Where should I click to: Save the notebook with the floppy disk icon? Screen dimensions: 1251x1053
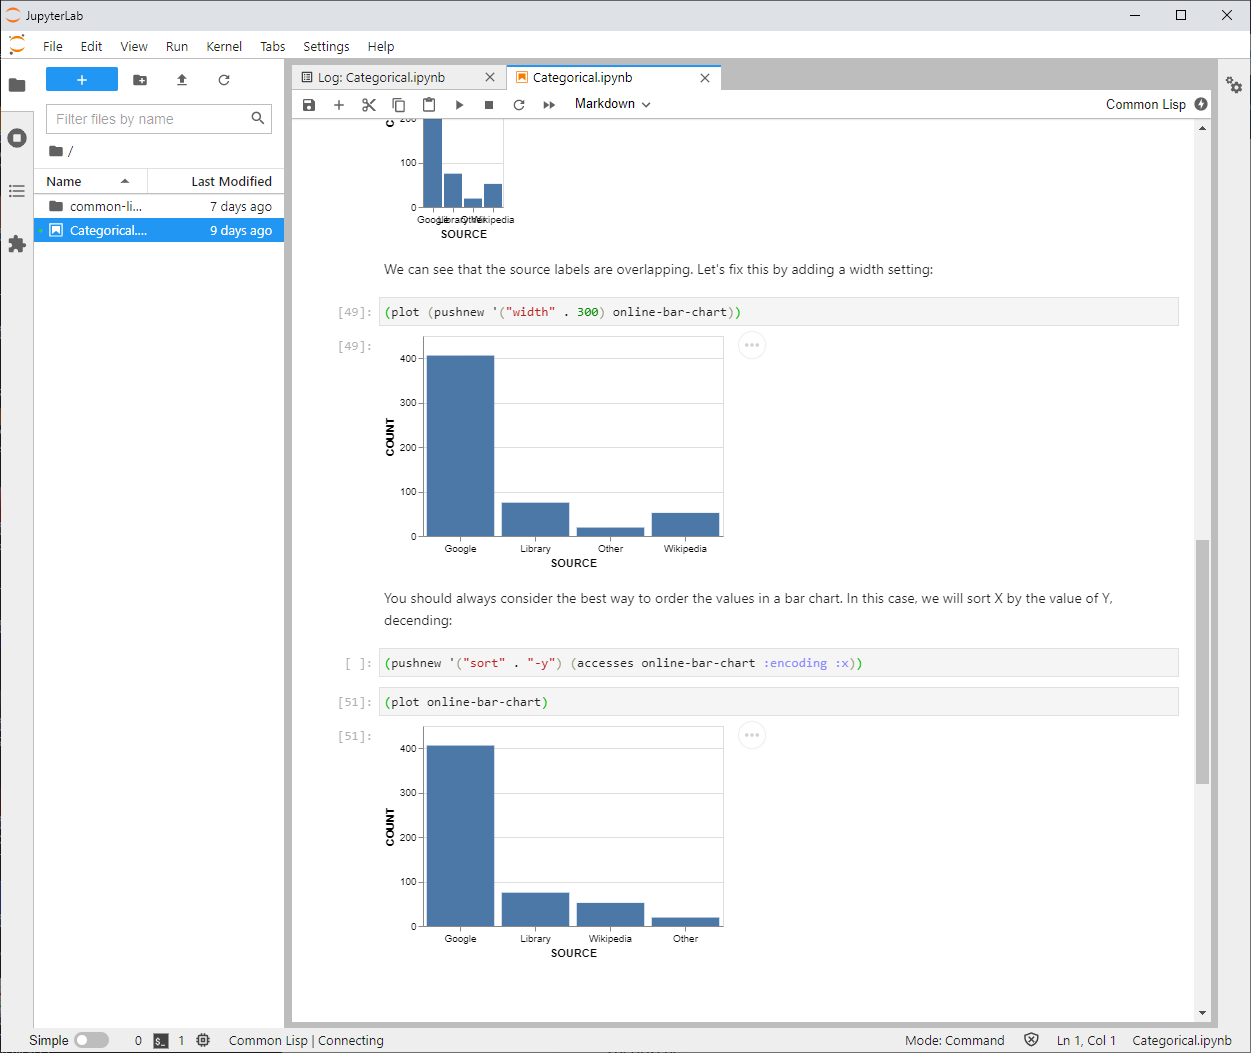click(x=309, y=105)
